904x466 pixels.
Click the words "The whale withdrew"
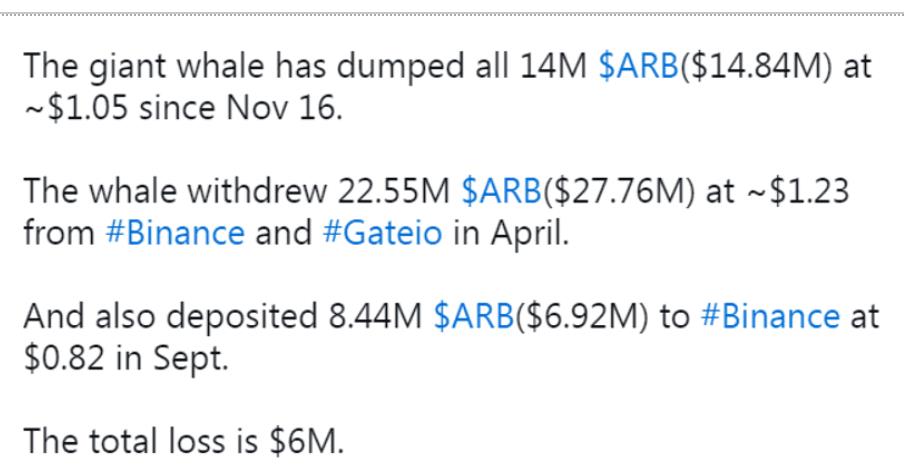(x=175, y=191)
